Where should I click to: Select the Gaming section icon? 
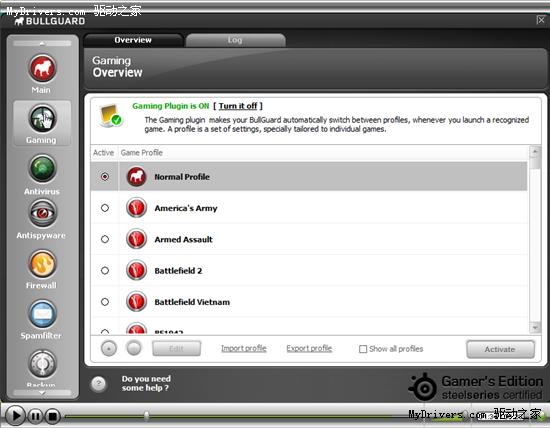point(42,118)
